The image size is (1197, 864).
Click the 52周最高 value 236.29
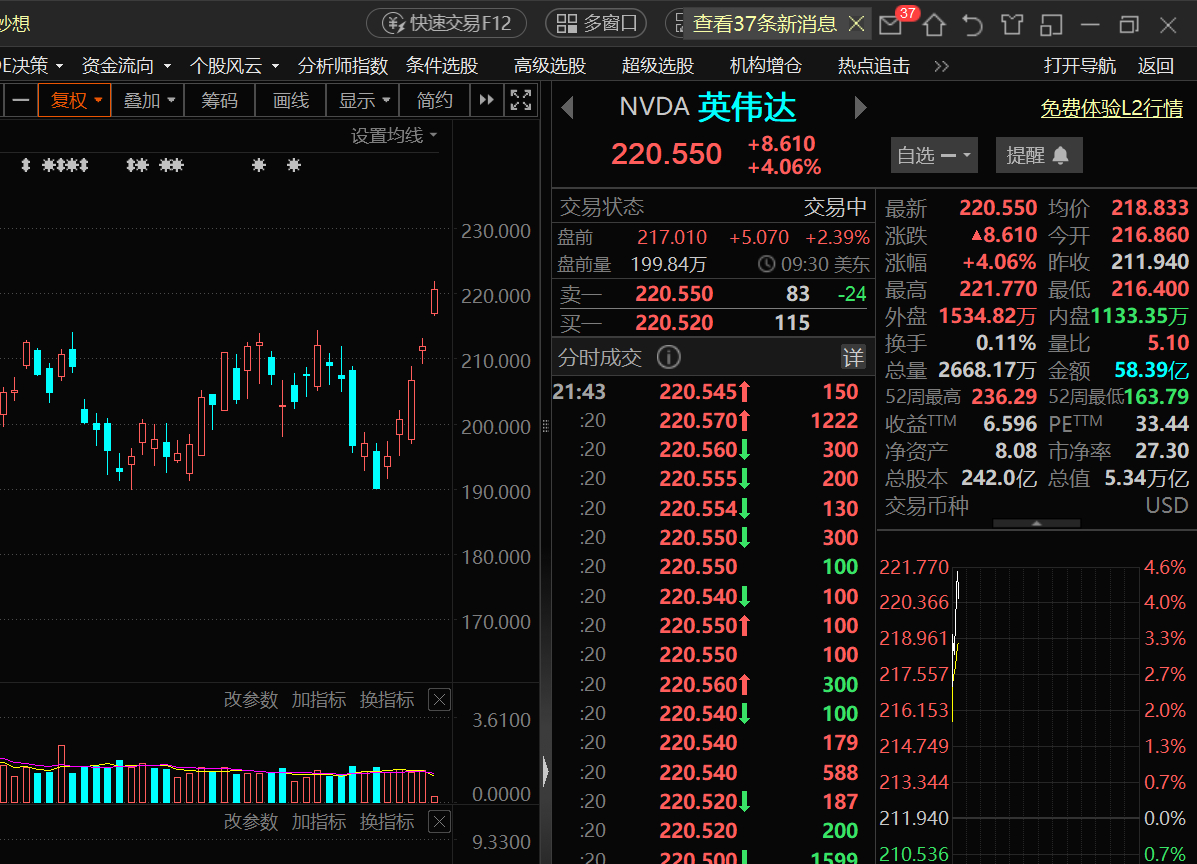(x=1004, y=397)
